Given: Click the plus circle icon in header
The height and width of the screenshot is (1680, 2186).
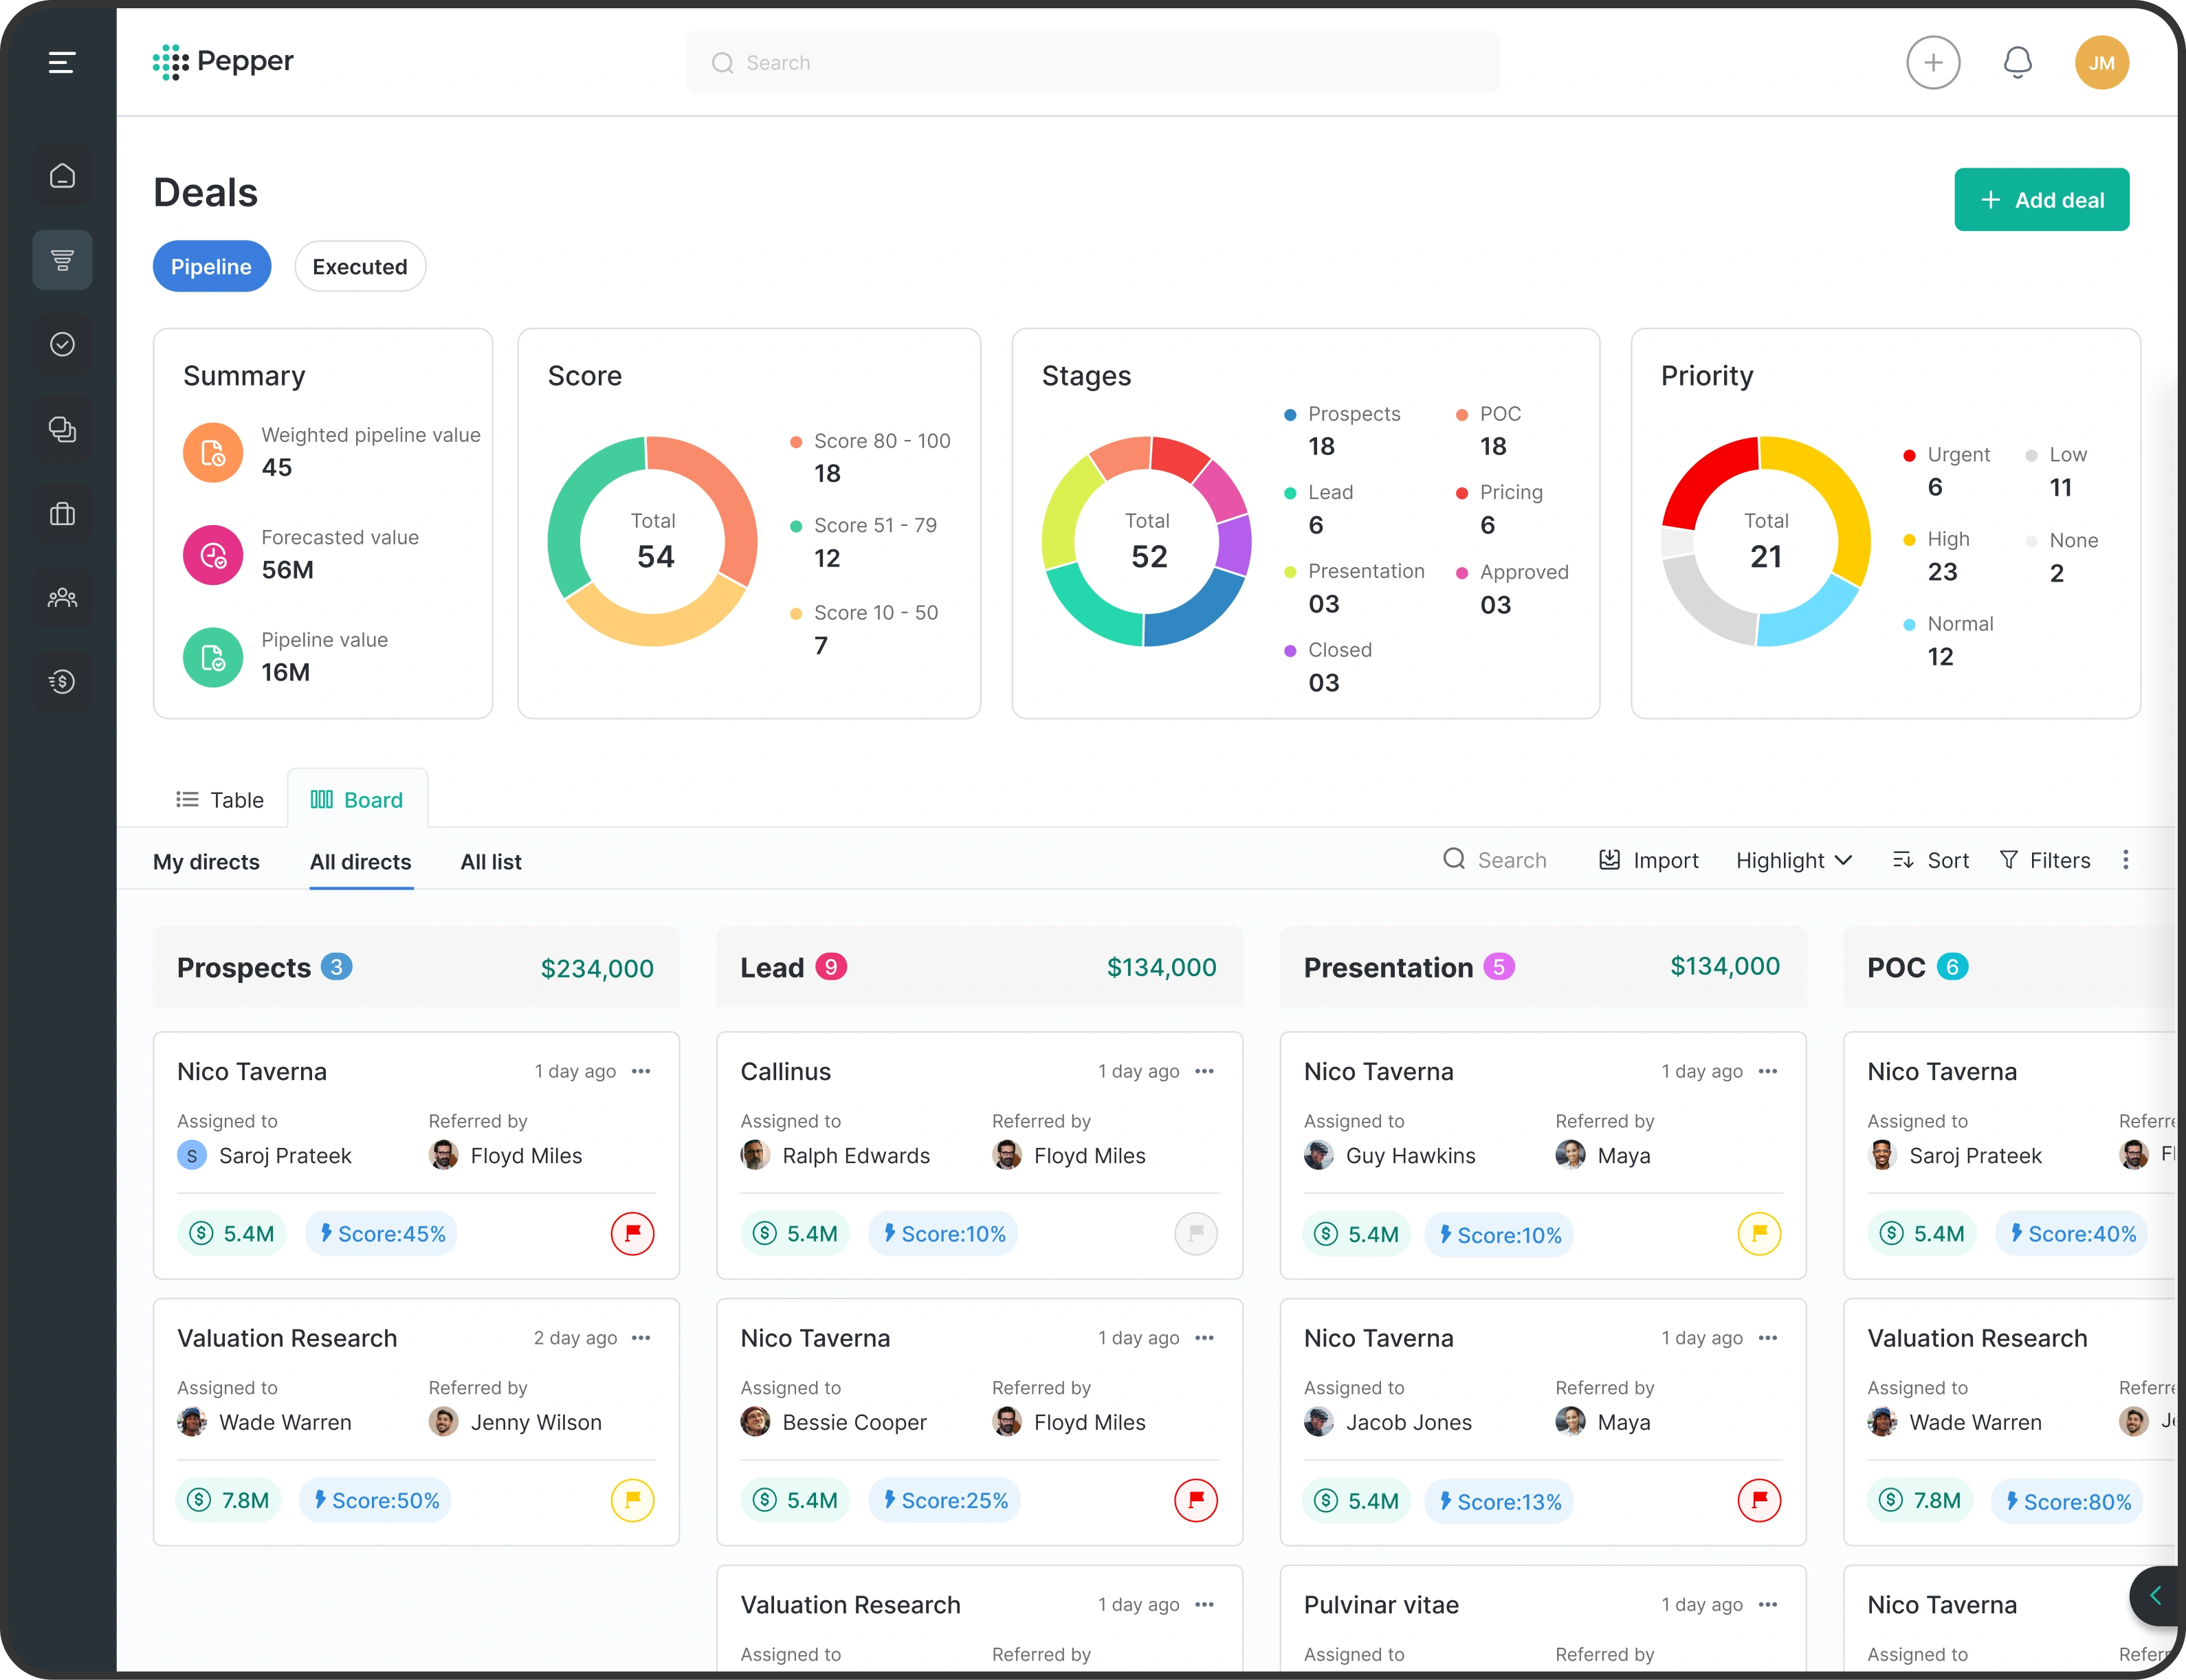Looking at the screenshot, I should [x=1933, y=63].
